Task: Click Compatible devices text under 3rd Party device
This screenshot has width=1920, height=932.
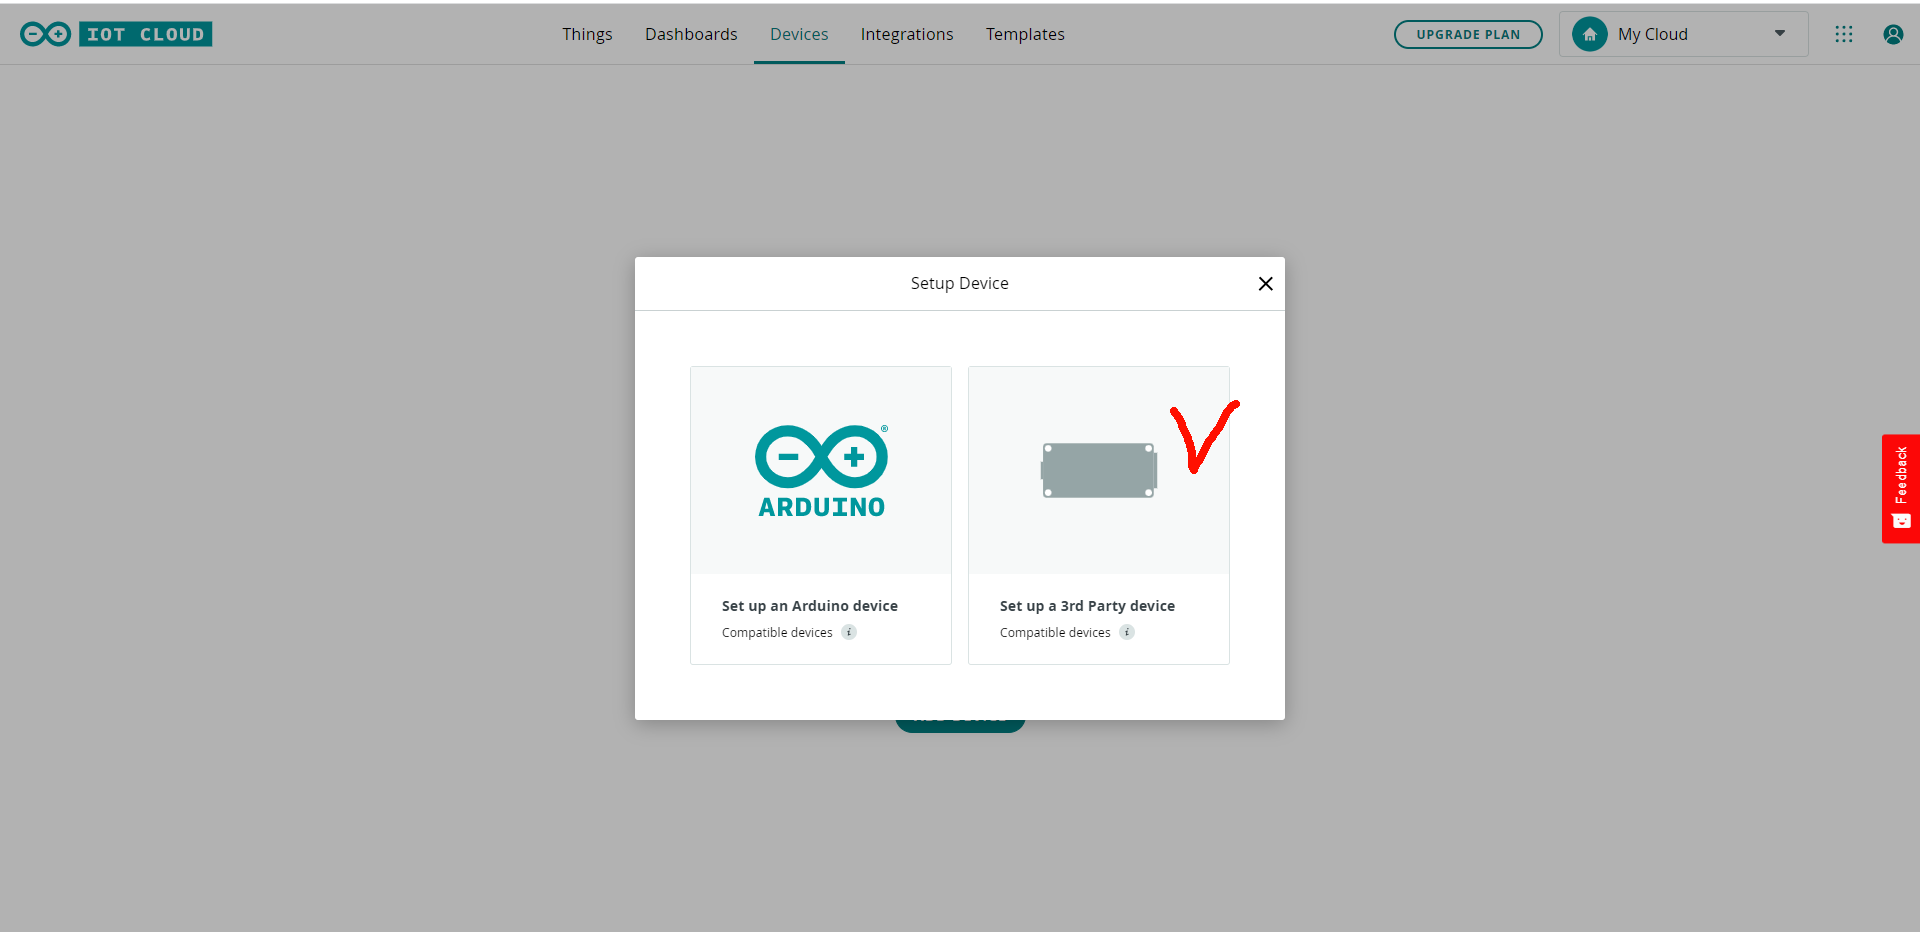Action: click(1055, 633)
